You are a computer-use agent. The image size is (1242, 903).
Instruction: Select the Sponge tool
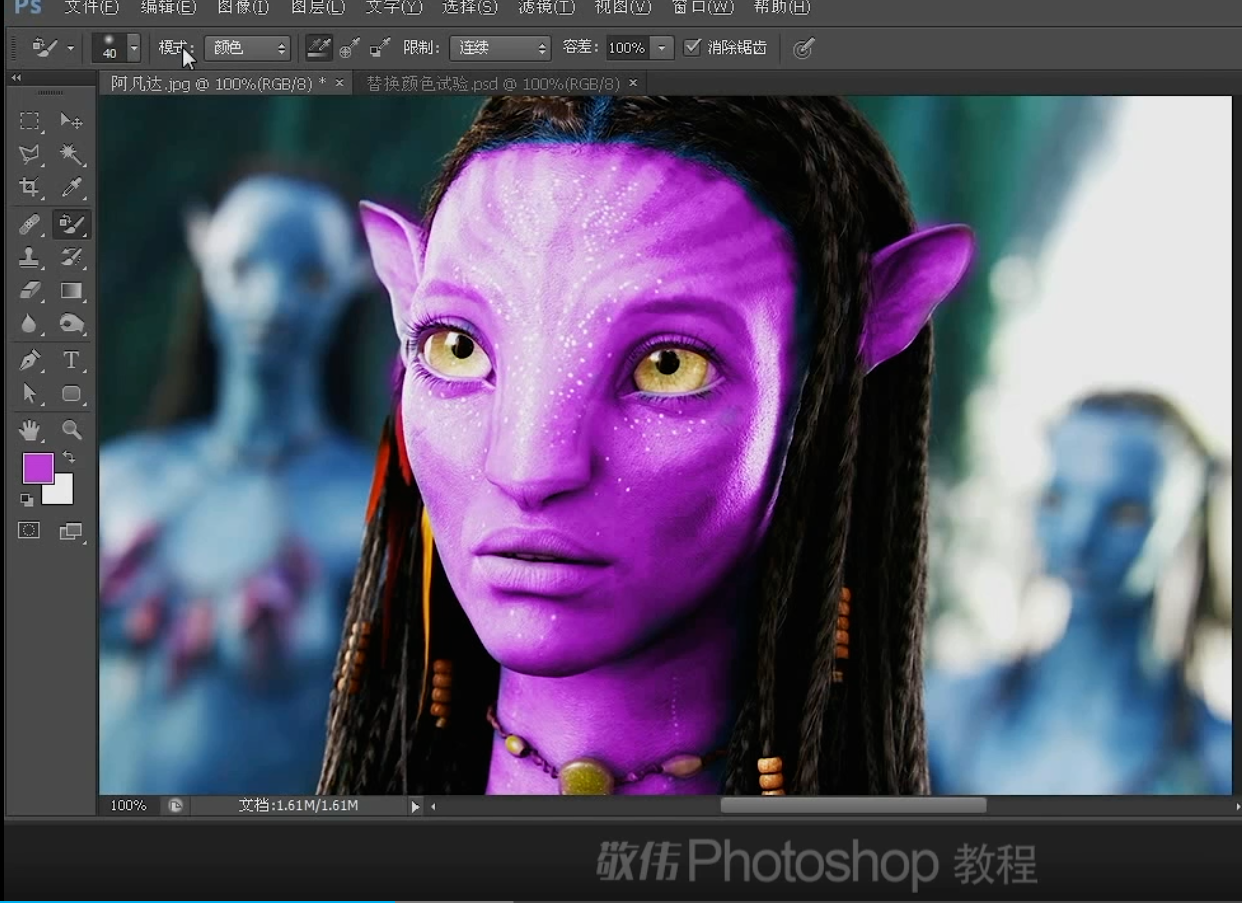click(71, 323)
